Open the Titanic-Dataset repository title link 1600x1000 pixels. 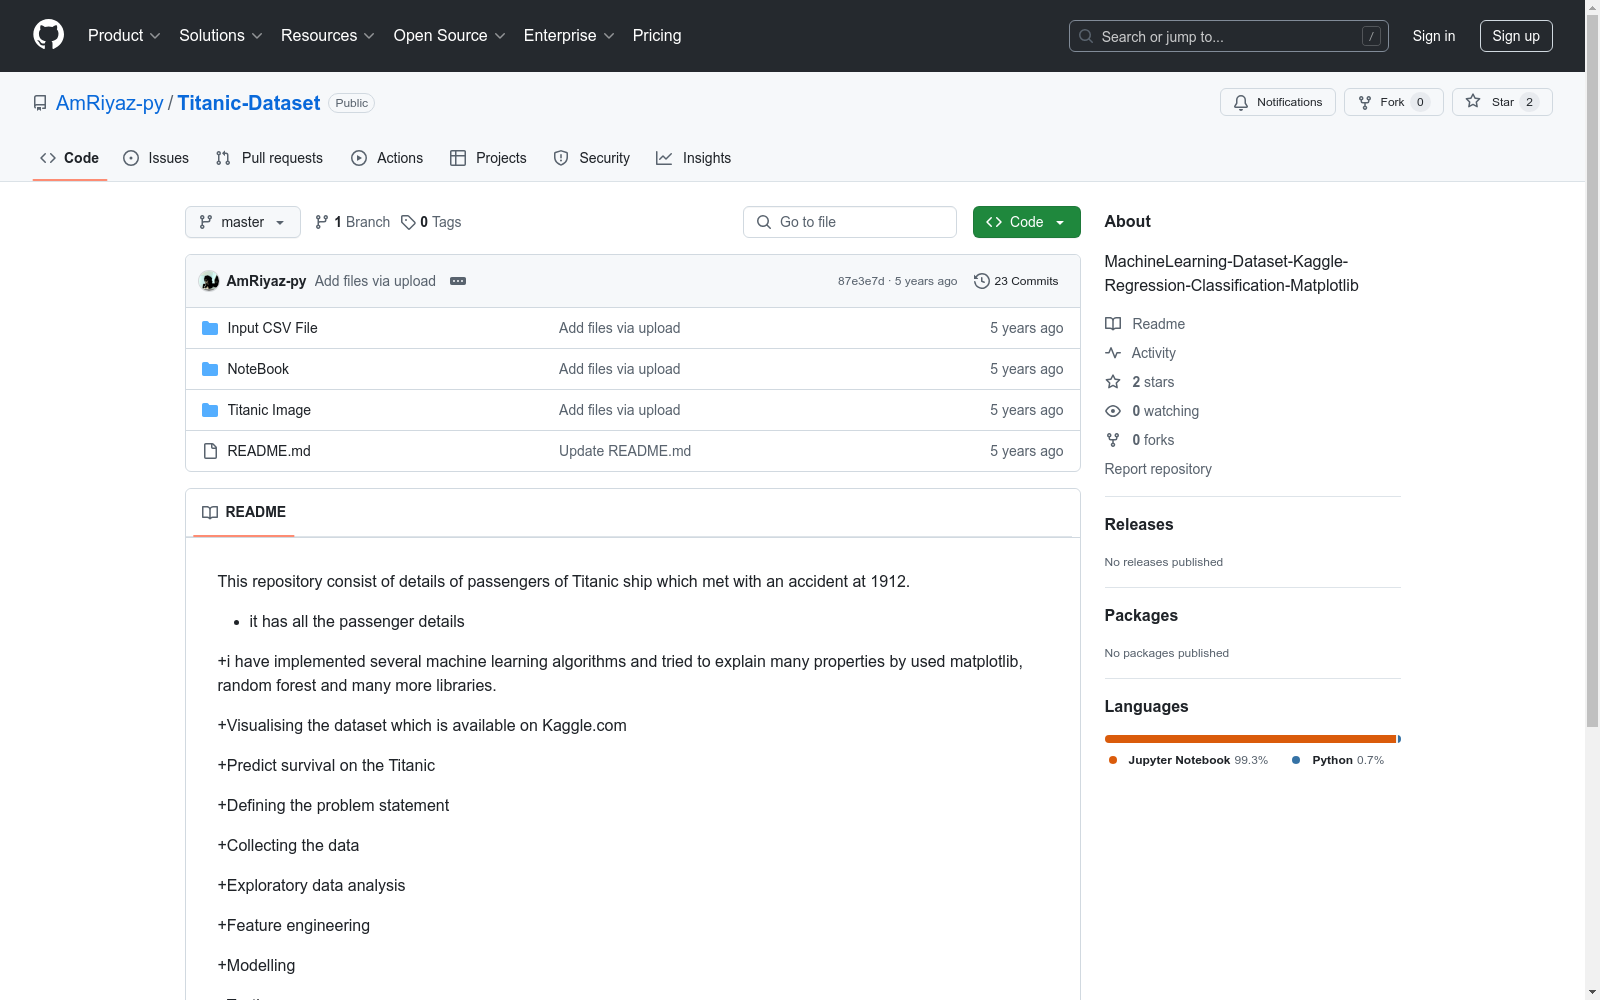coord(249,103)
